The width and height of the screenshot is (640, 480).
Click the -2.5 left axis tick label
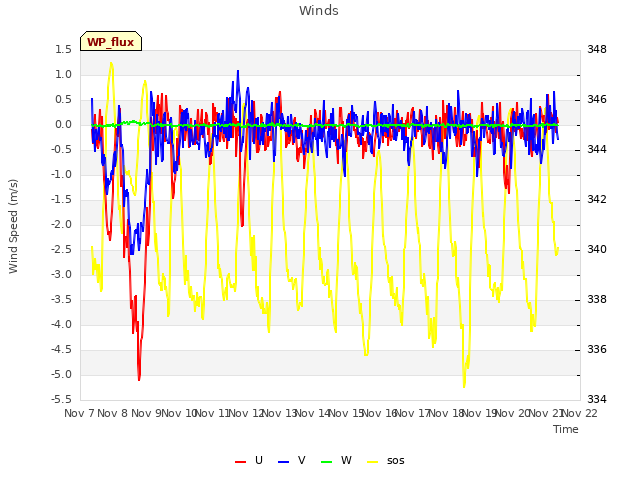click(61, 249)
